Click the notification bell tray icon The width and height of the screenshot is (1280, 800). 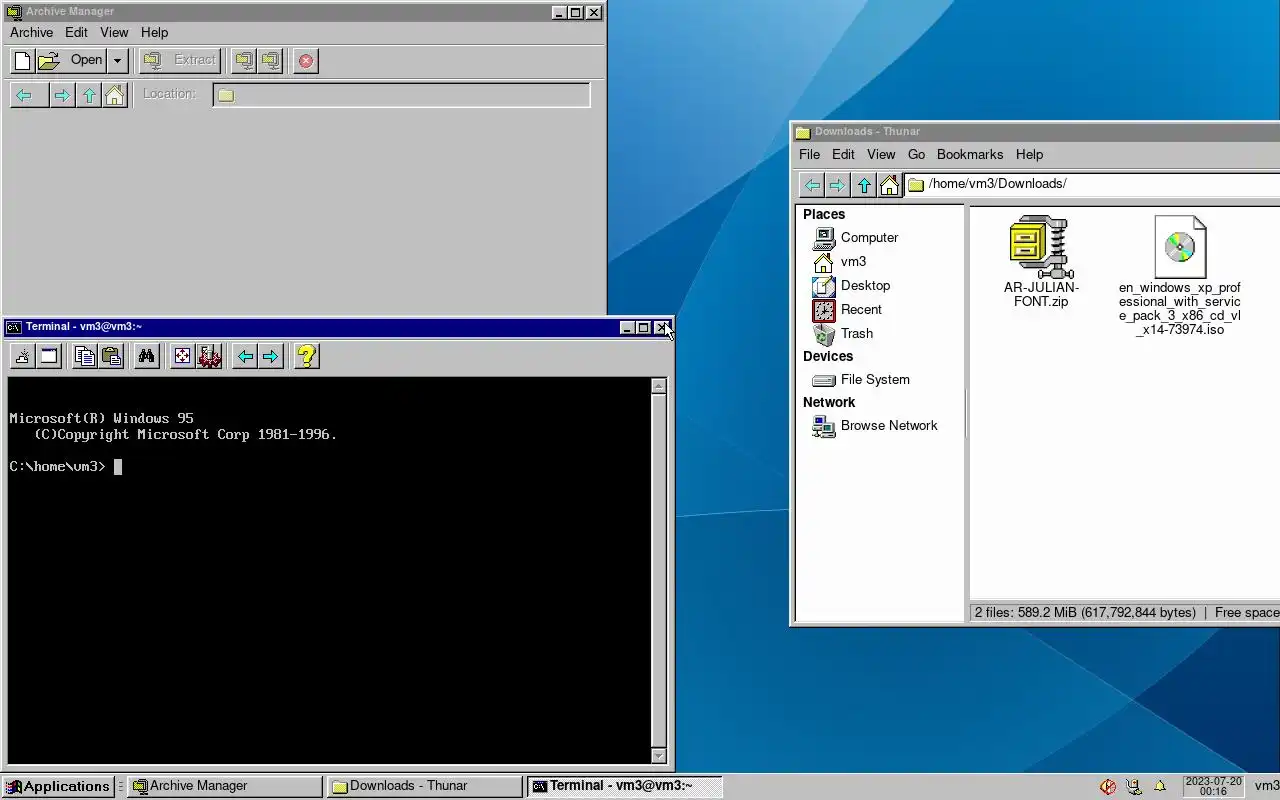click(1160, 786)
